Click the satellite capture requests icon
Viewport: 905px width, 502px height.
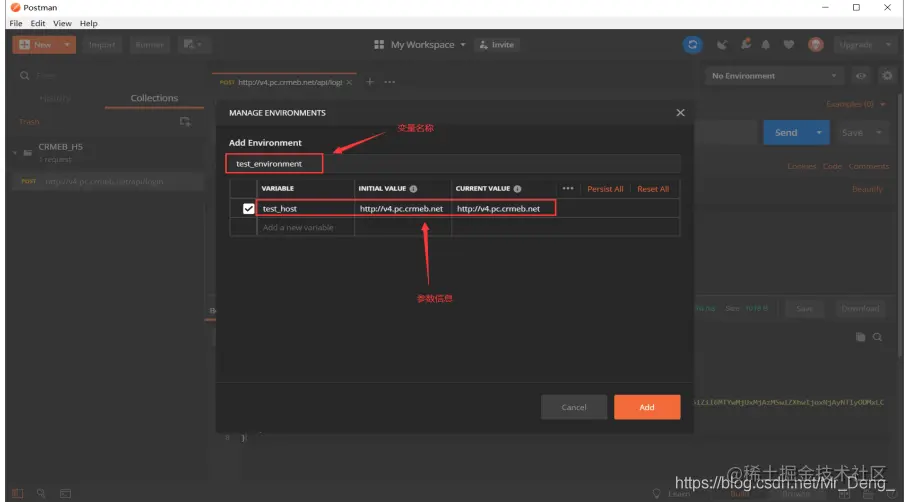point(722,44)
